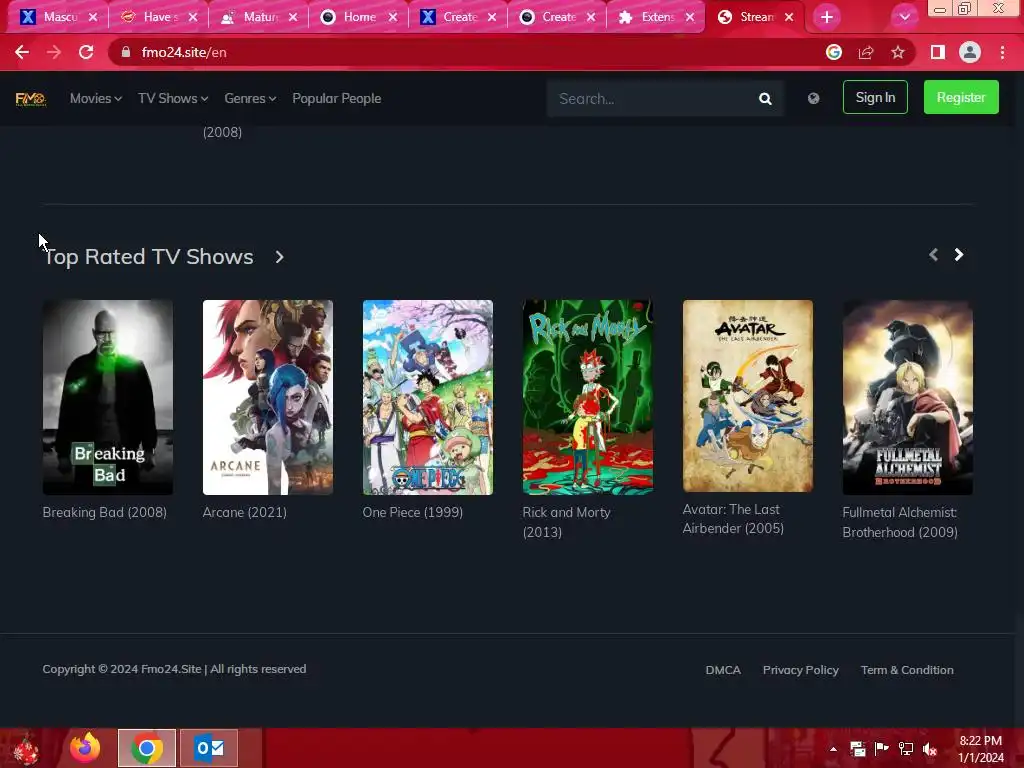Expand the Movies dropdown menu
Screen dimensions: 1024x768
[96, 99]
